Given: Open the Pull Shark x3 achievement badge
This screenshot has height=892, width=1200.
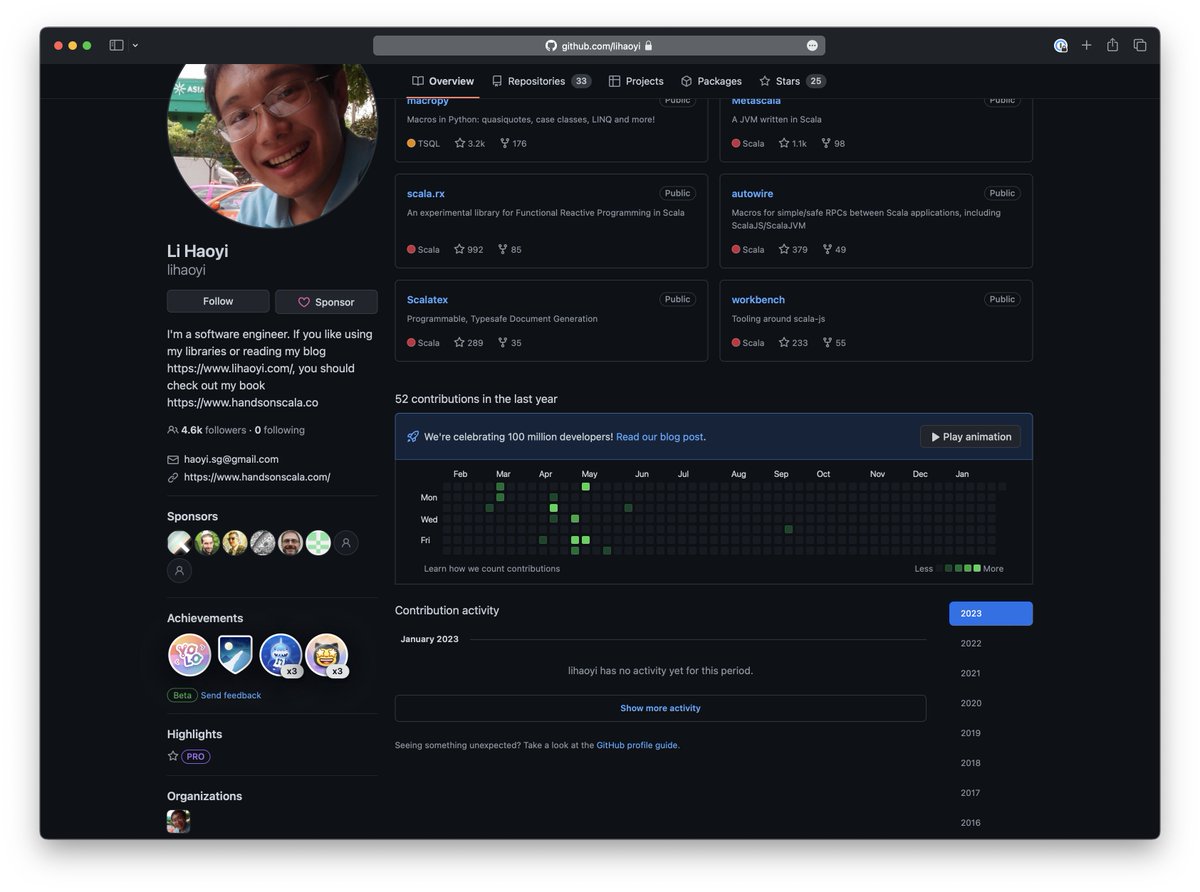Looking at the screenshot, I should coord(281,655).
